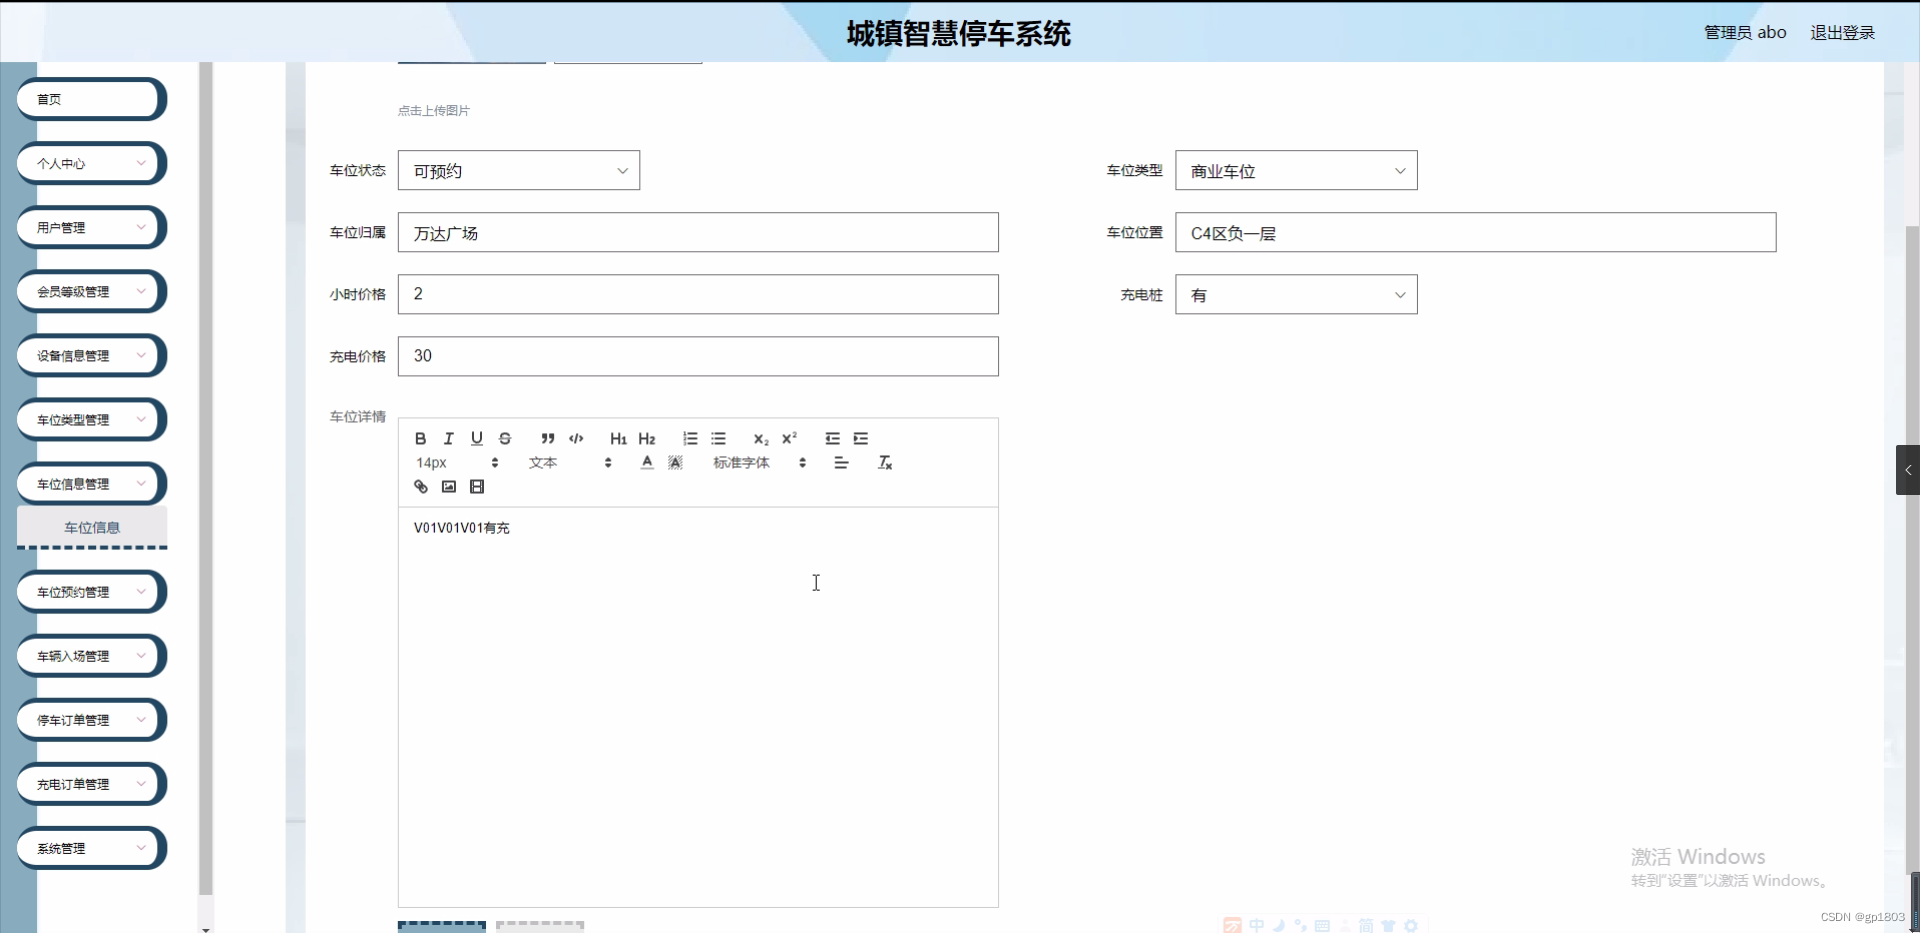This screenshot has width=1920, height=933.
Task: Clear text formatting in the editor
Action: 884,462
